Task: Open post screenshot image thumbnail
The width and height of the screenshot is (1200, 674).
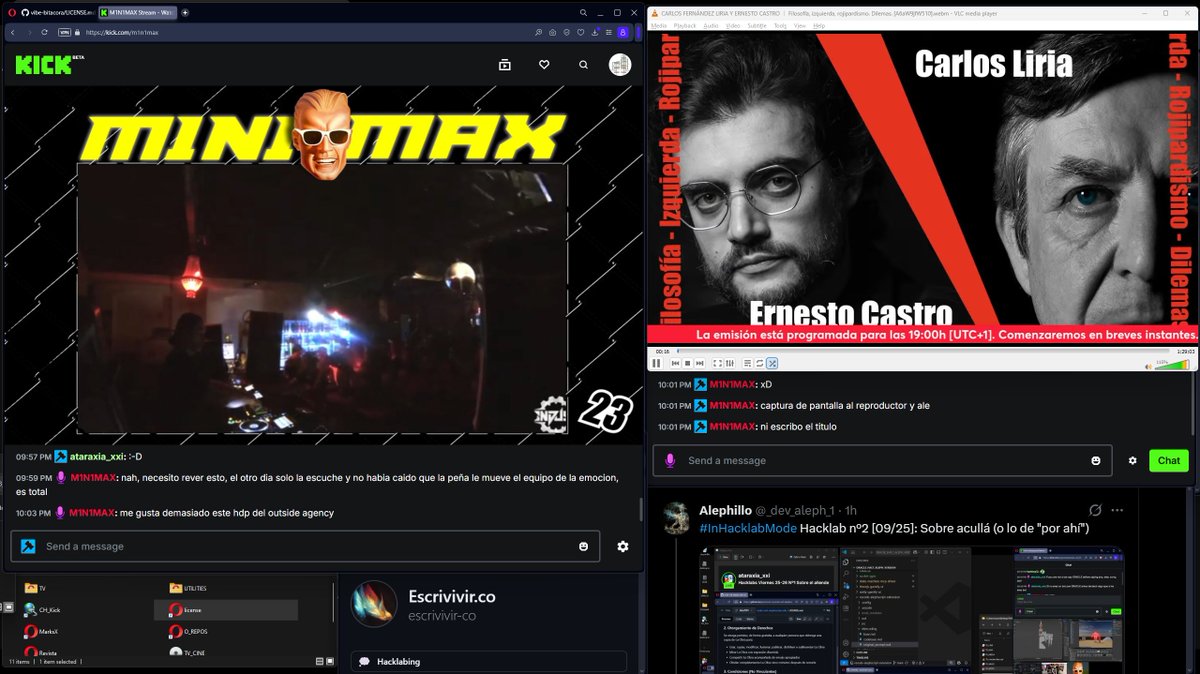Action: coord(910,610)
